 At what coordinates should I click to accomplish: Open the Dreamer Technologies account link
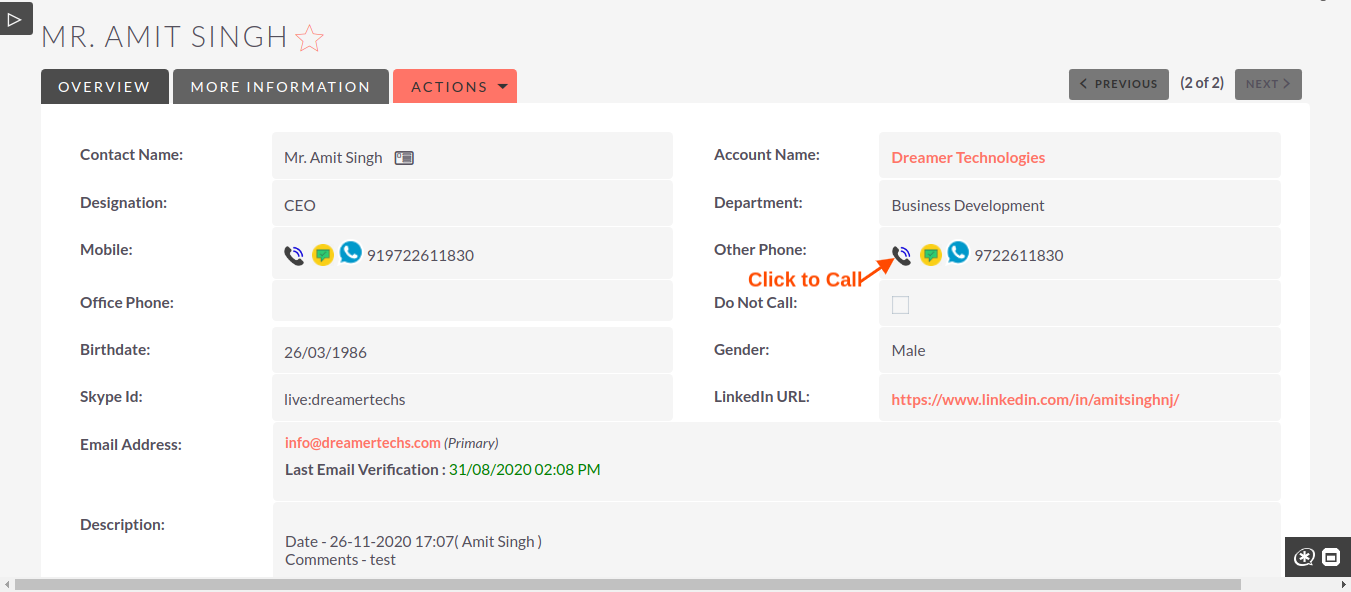(x=967, y=157)
